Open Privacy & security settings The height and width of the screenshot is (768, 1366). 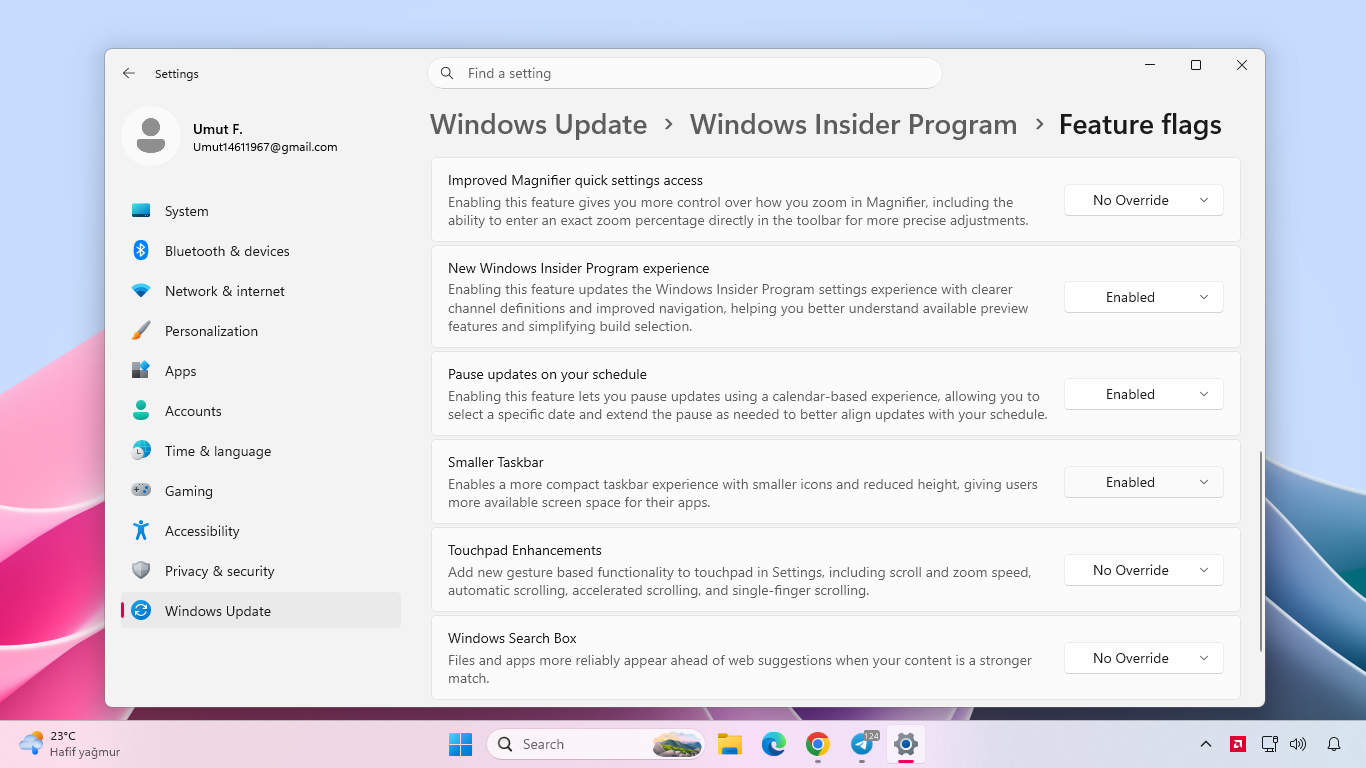click(x=261, y=571)
